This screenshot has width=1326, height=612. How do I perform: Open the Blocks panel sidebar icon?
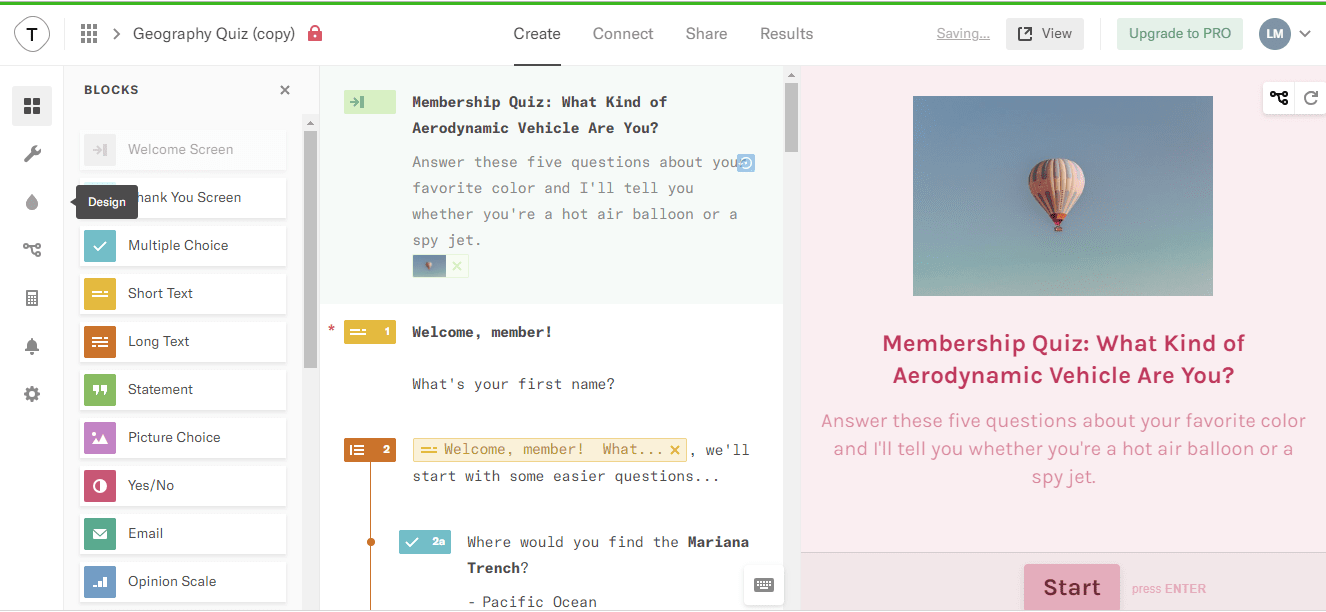click(x=32, y=106)
